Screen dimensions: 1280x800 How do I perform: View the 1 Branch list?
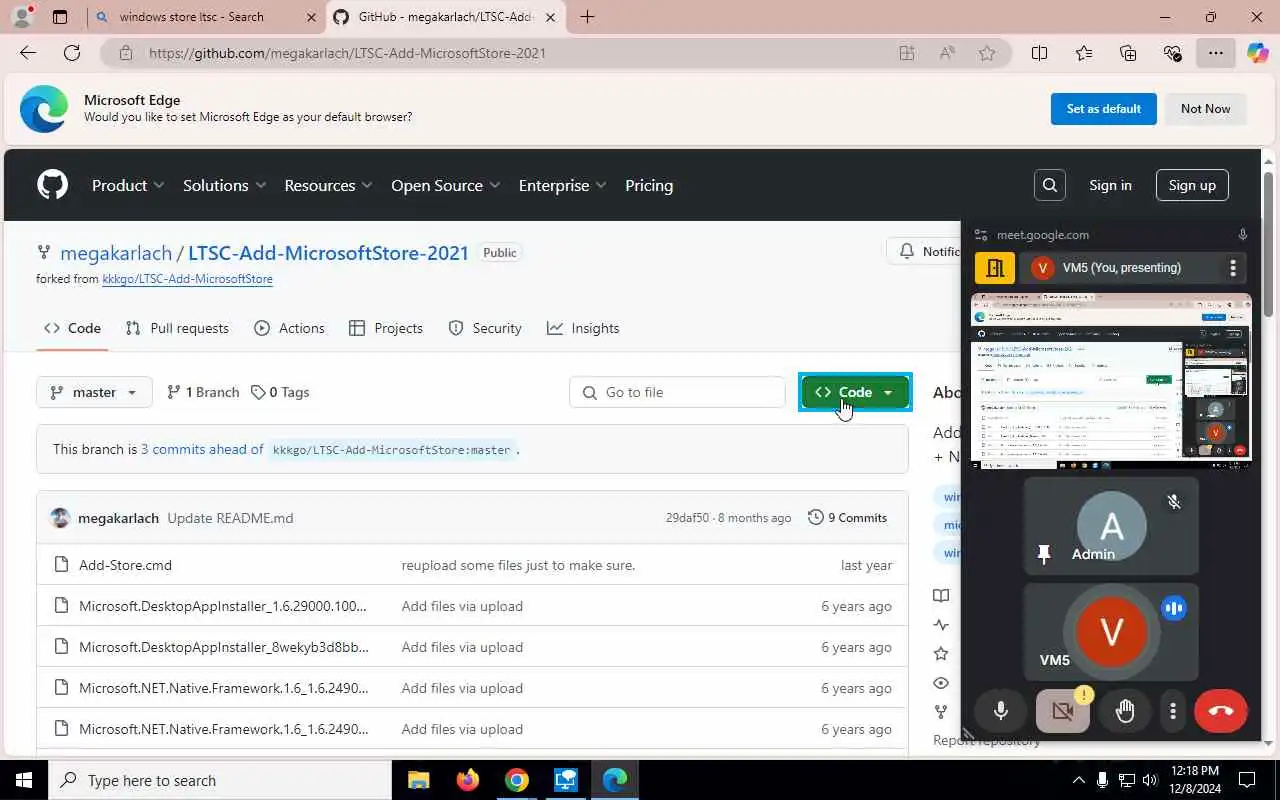(203, 392)
